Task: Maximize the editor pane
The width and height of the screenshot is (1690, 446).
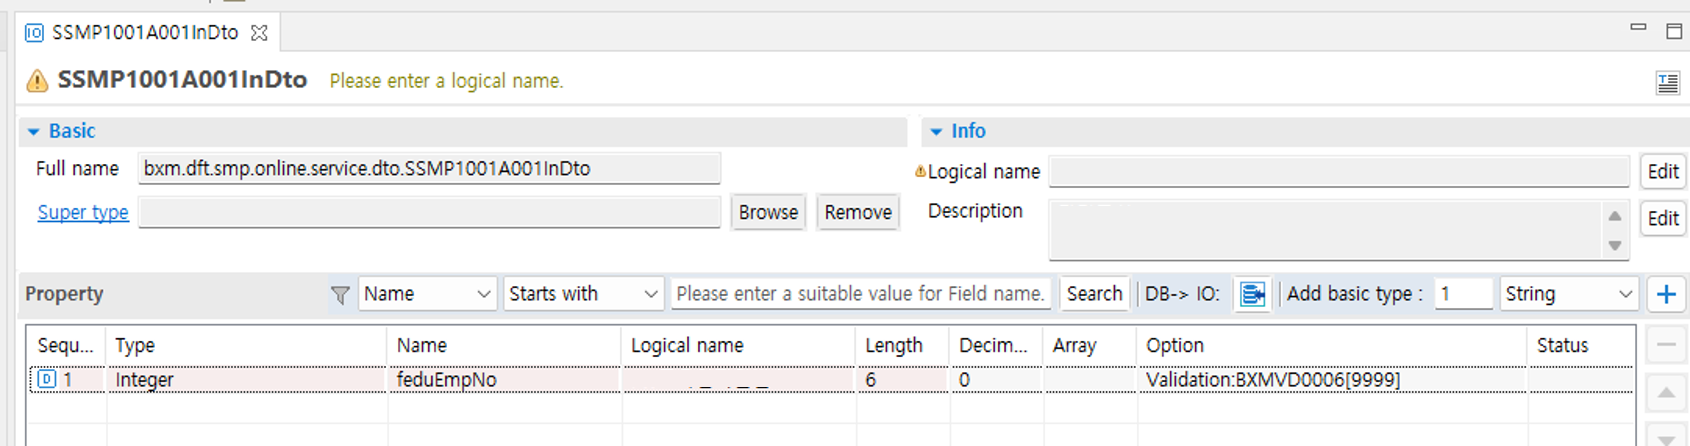Action: click(1674, 31)
